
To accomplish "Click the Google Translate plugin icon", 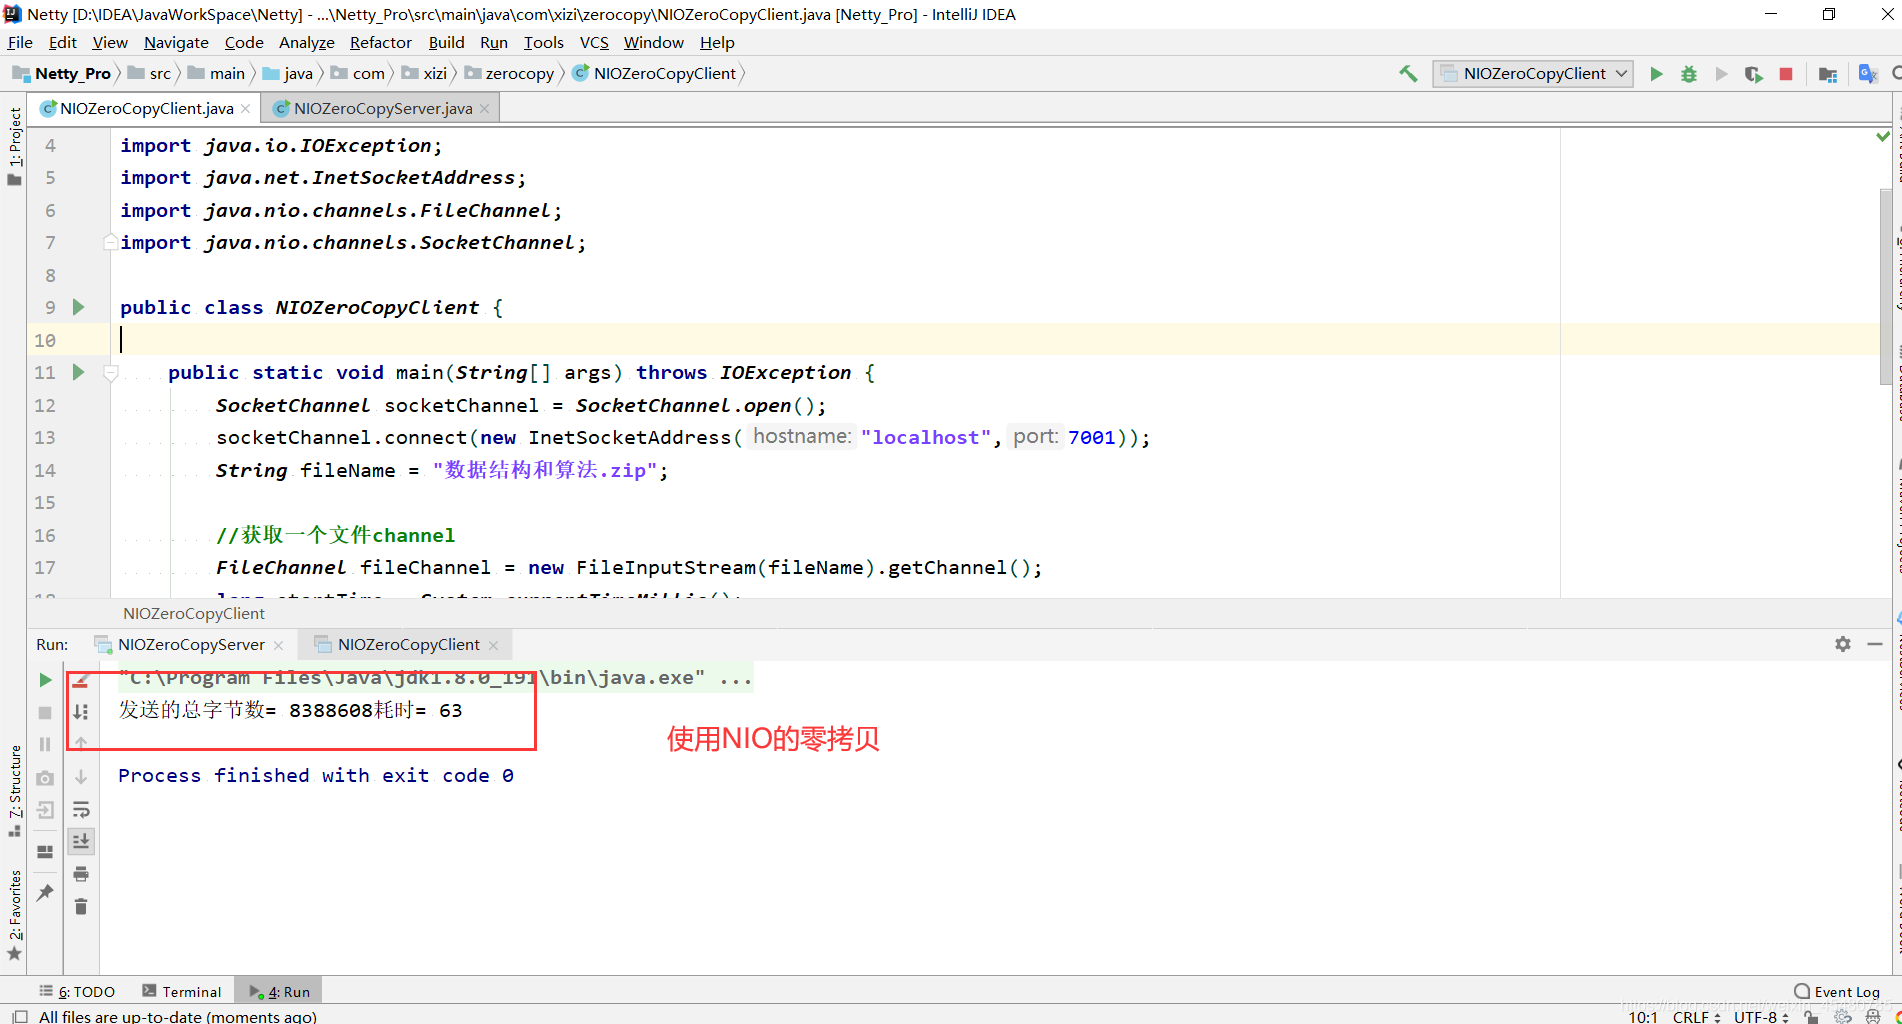I will click(x=1867, y=74).
